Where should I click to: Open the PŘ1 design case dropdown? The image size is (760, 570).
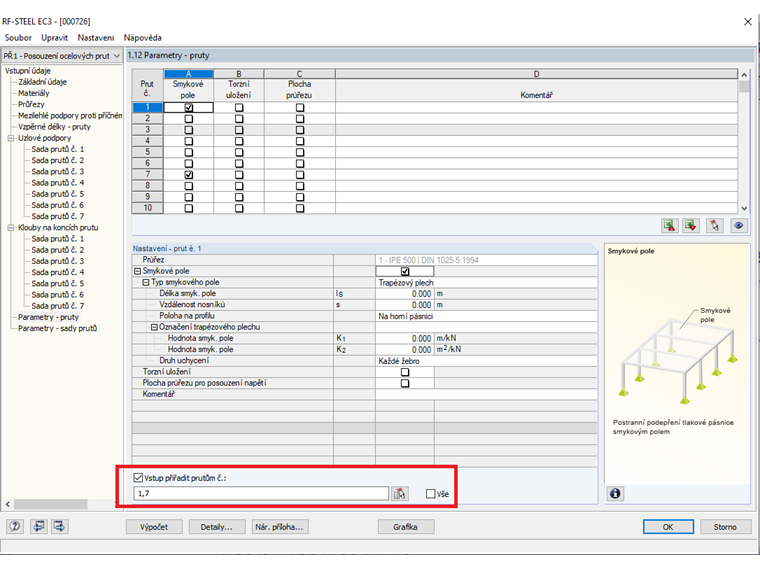point(116,56)
